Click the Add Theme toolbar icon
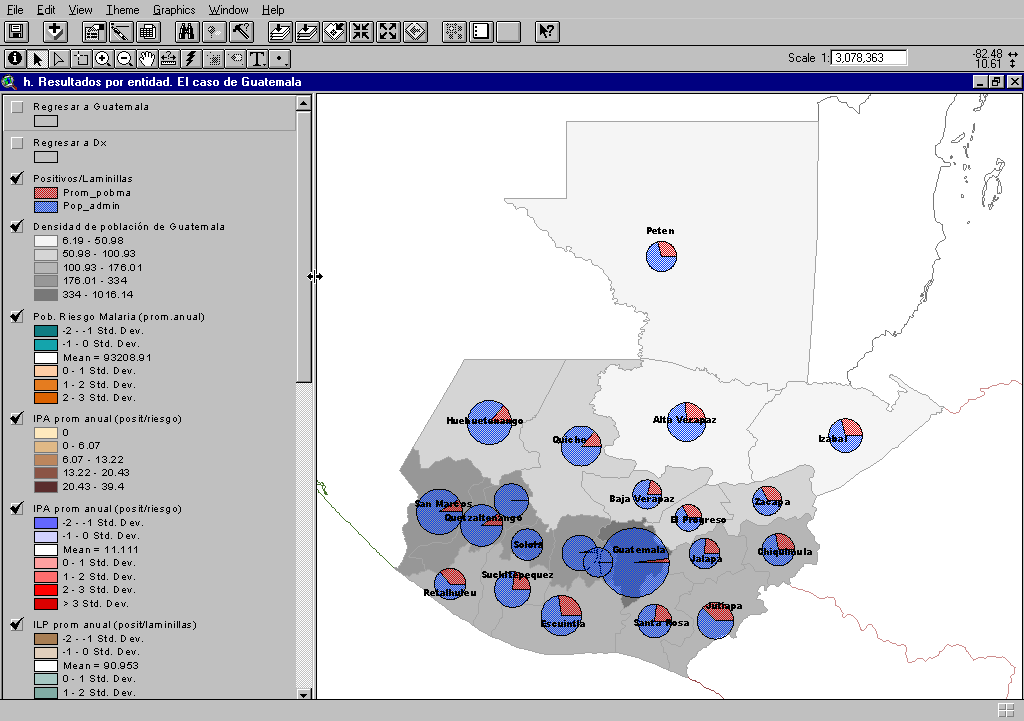 54,32
